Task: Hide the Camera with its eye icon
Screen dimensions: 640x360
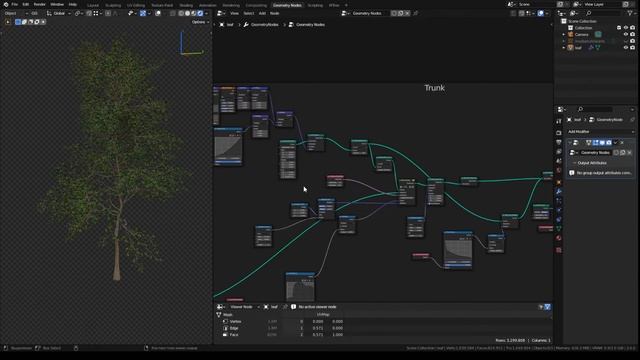Action: [x=626, y=35]
